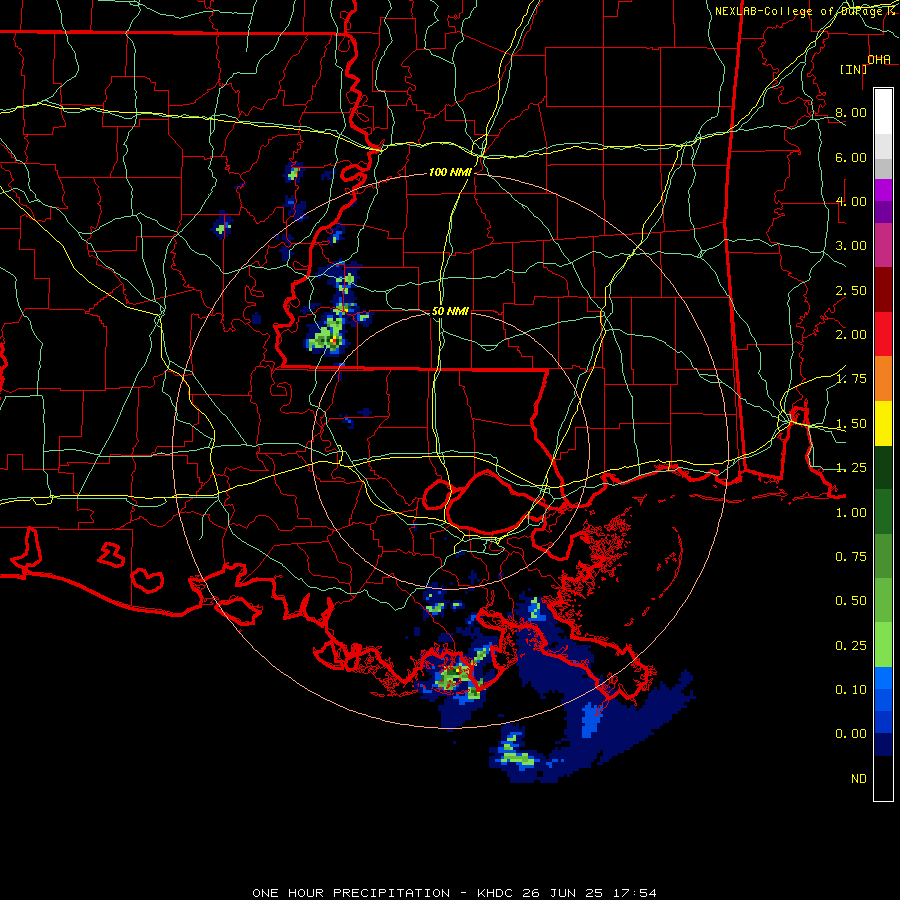Click the 1.25 legend value
This screenshot has width=900, height=900.
tap(850, 468)
